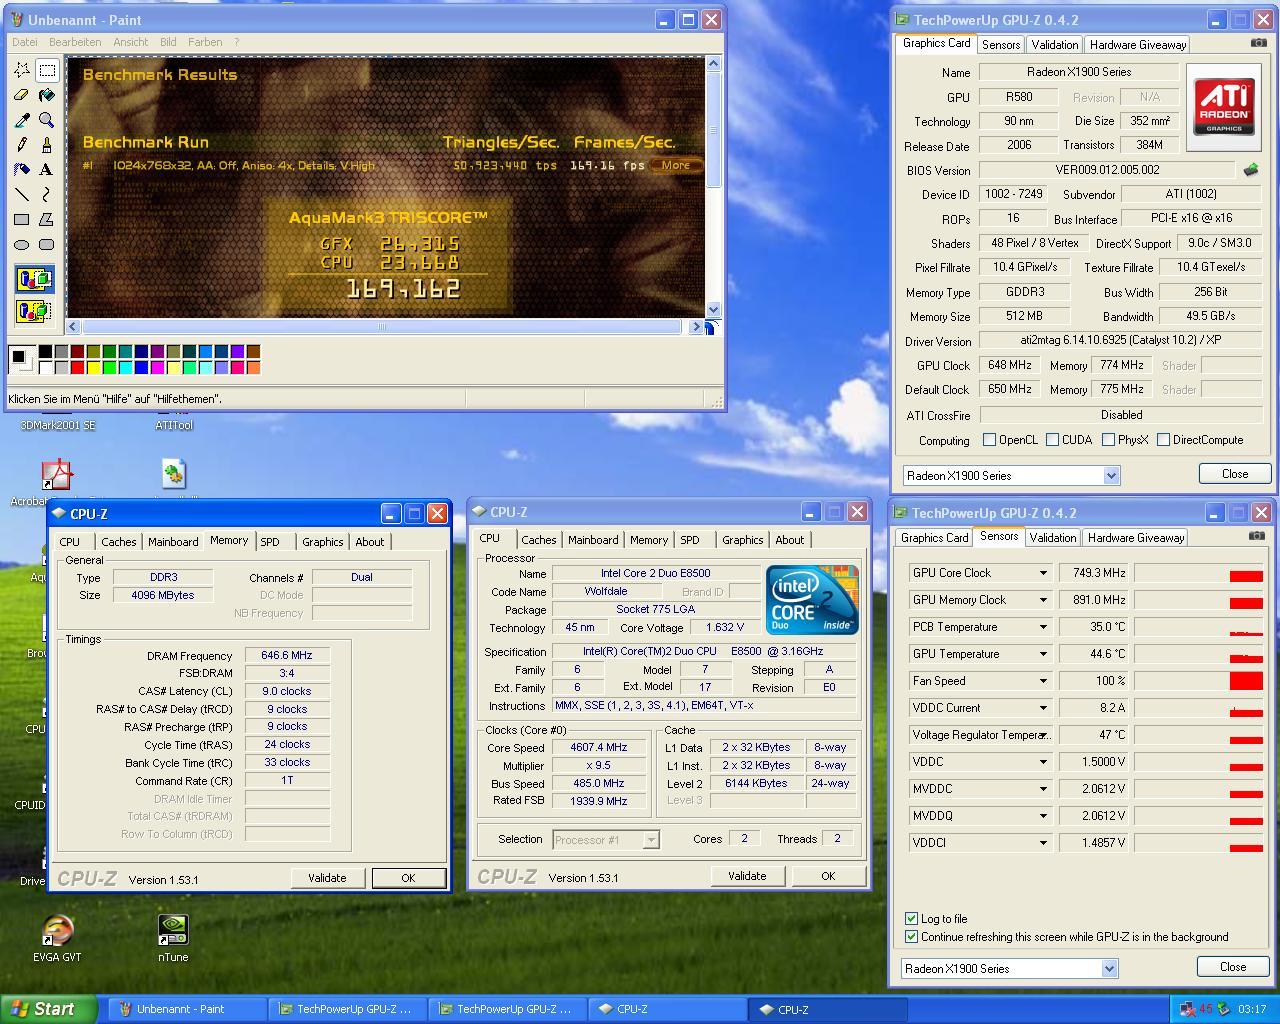1280x1024 pixels.
Task: Select the rectangular selection tool in Paint
Action: pyautogui.click(x=46, y=70)
